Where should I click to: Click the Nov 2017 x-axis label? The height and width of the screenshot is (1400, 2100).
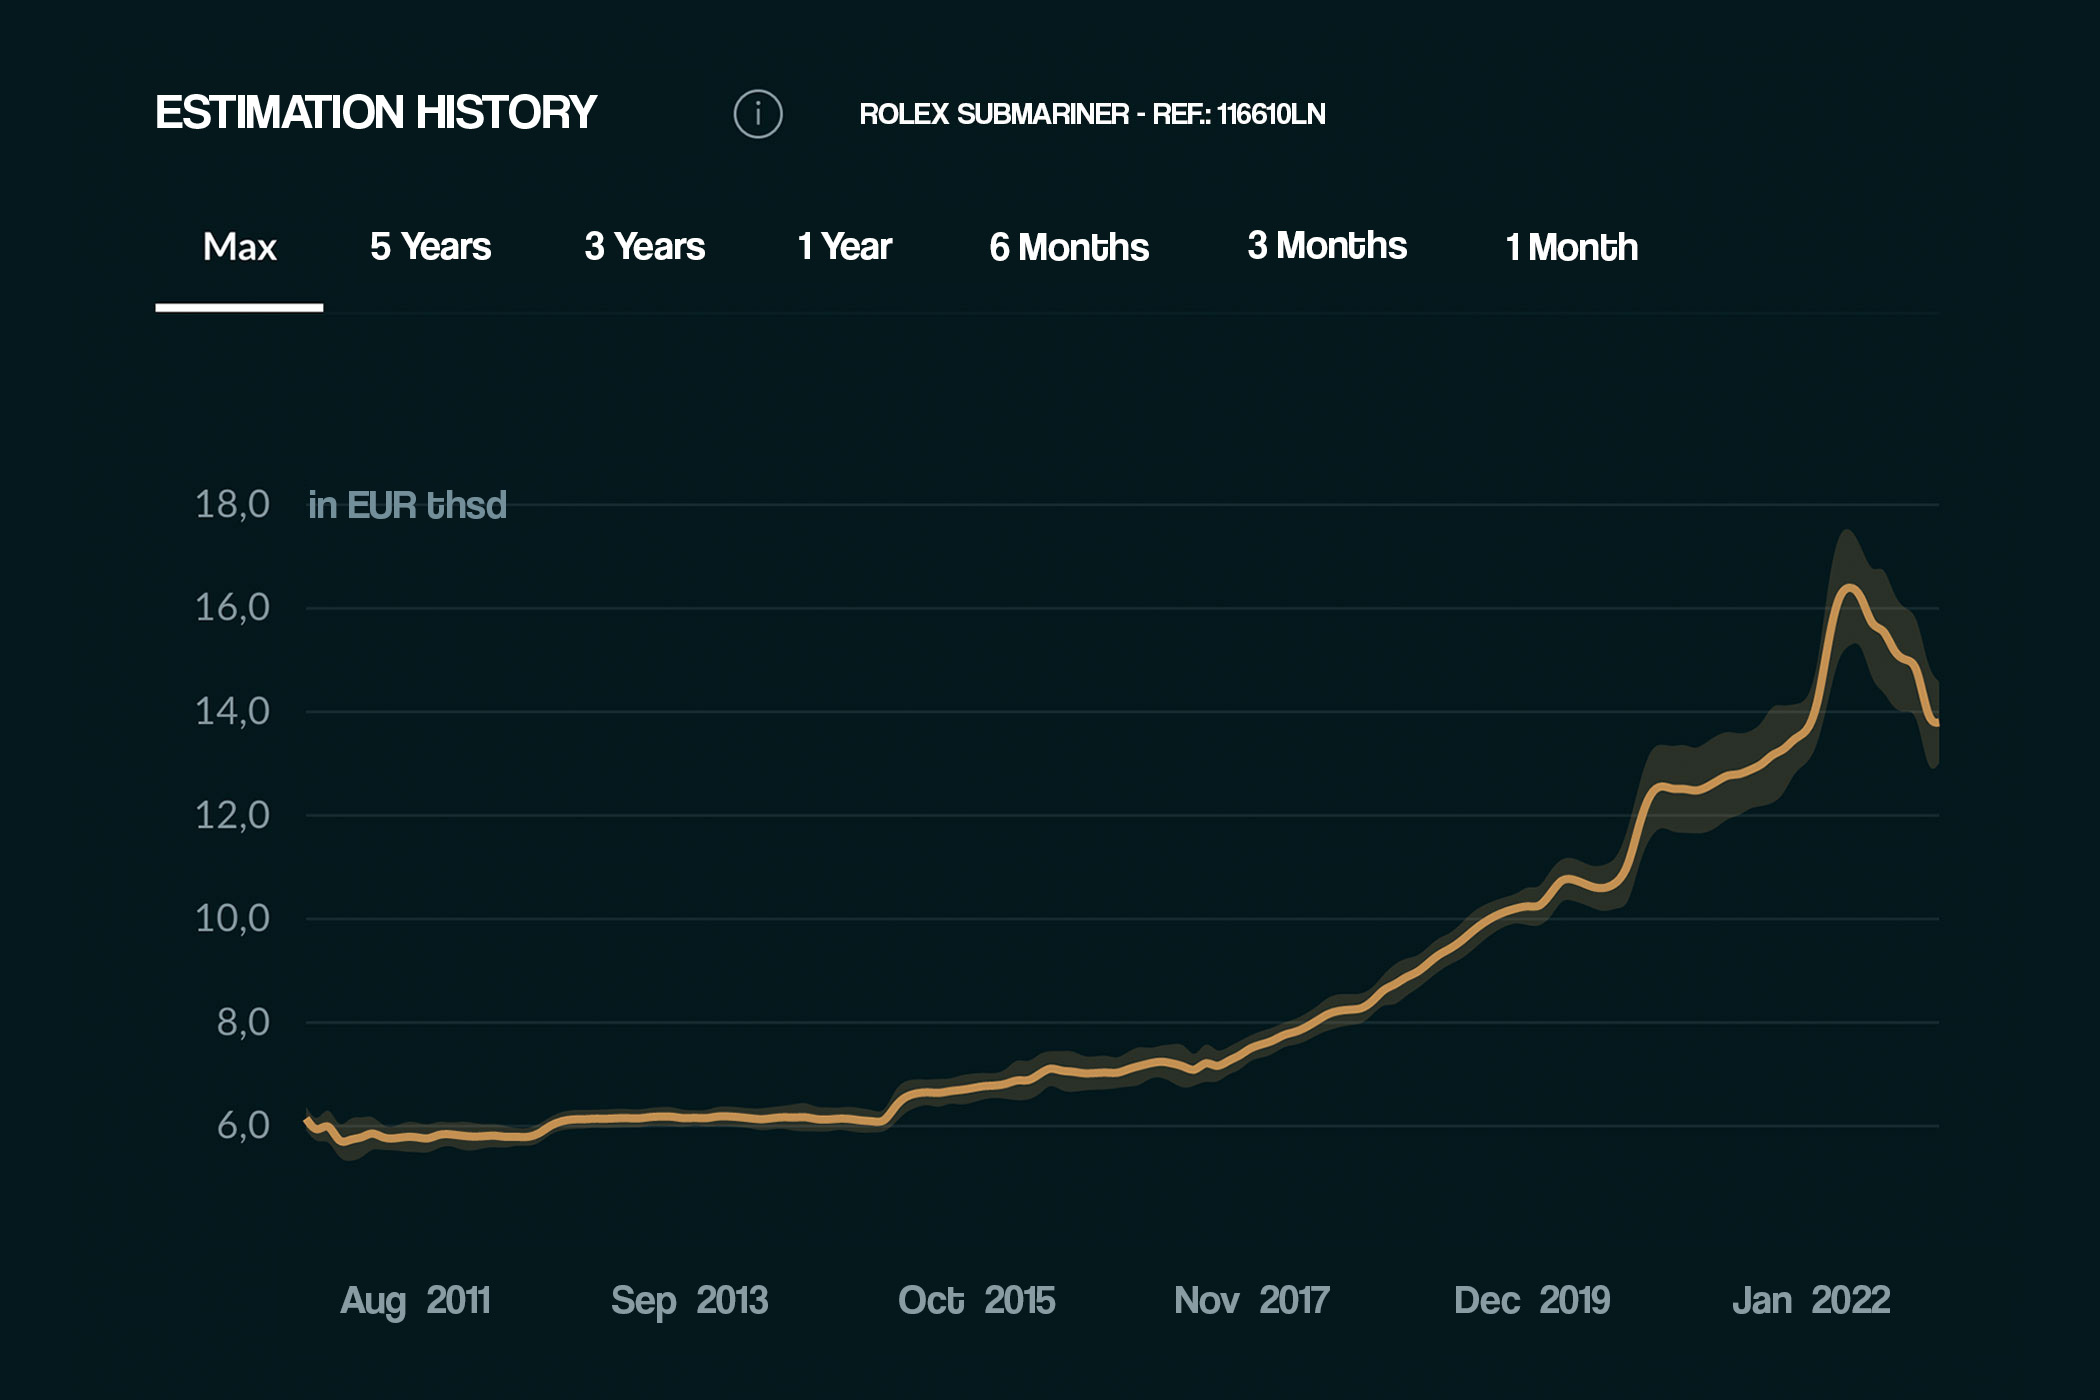(1252, 1301)
